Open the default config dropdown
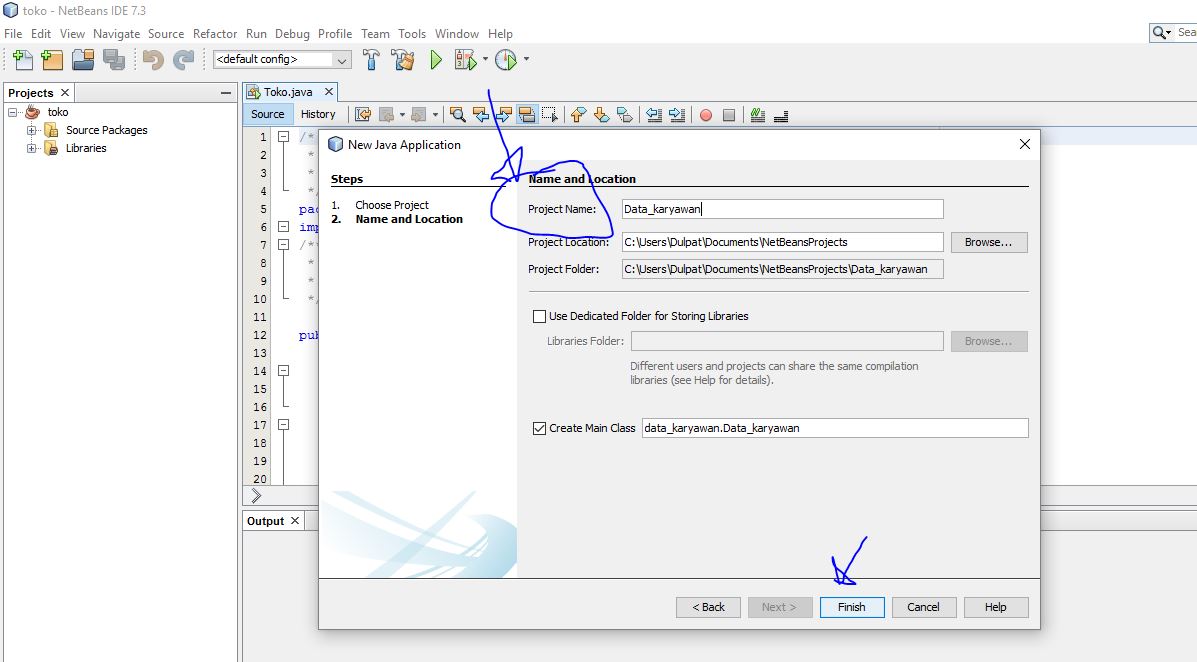 (x=340, y=59)
